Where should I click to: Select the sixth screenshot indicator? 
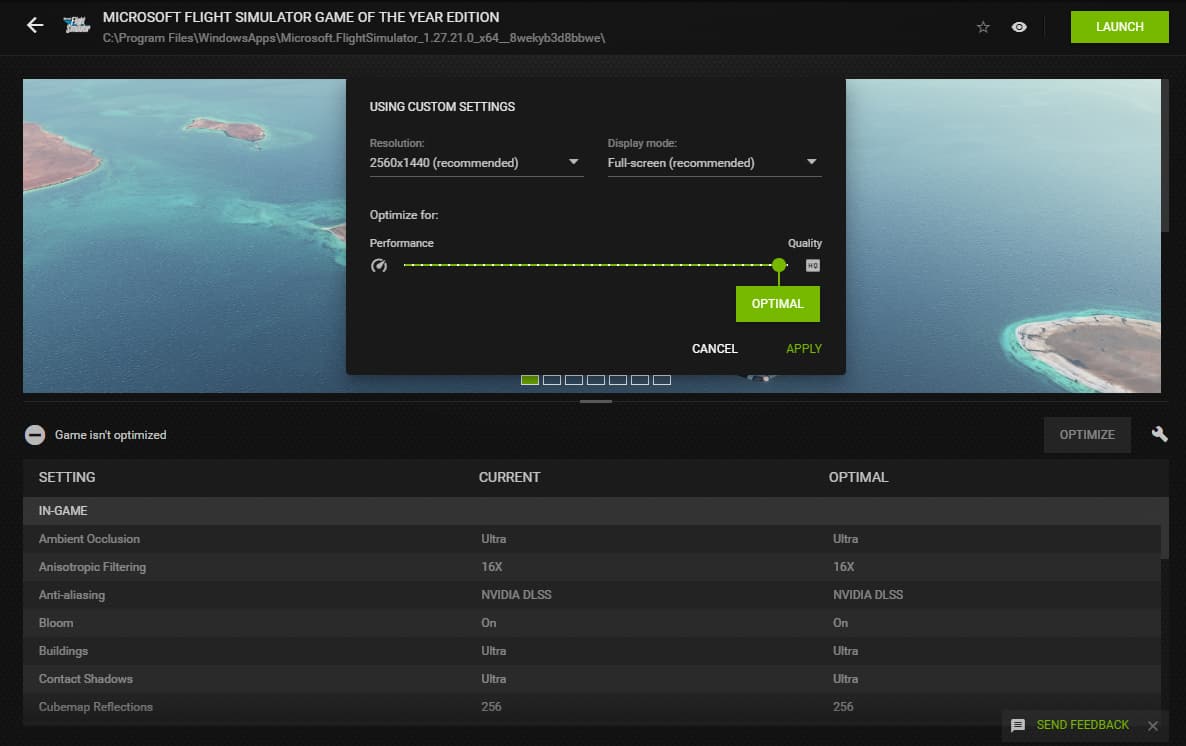click(x=640, y=380)
